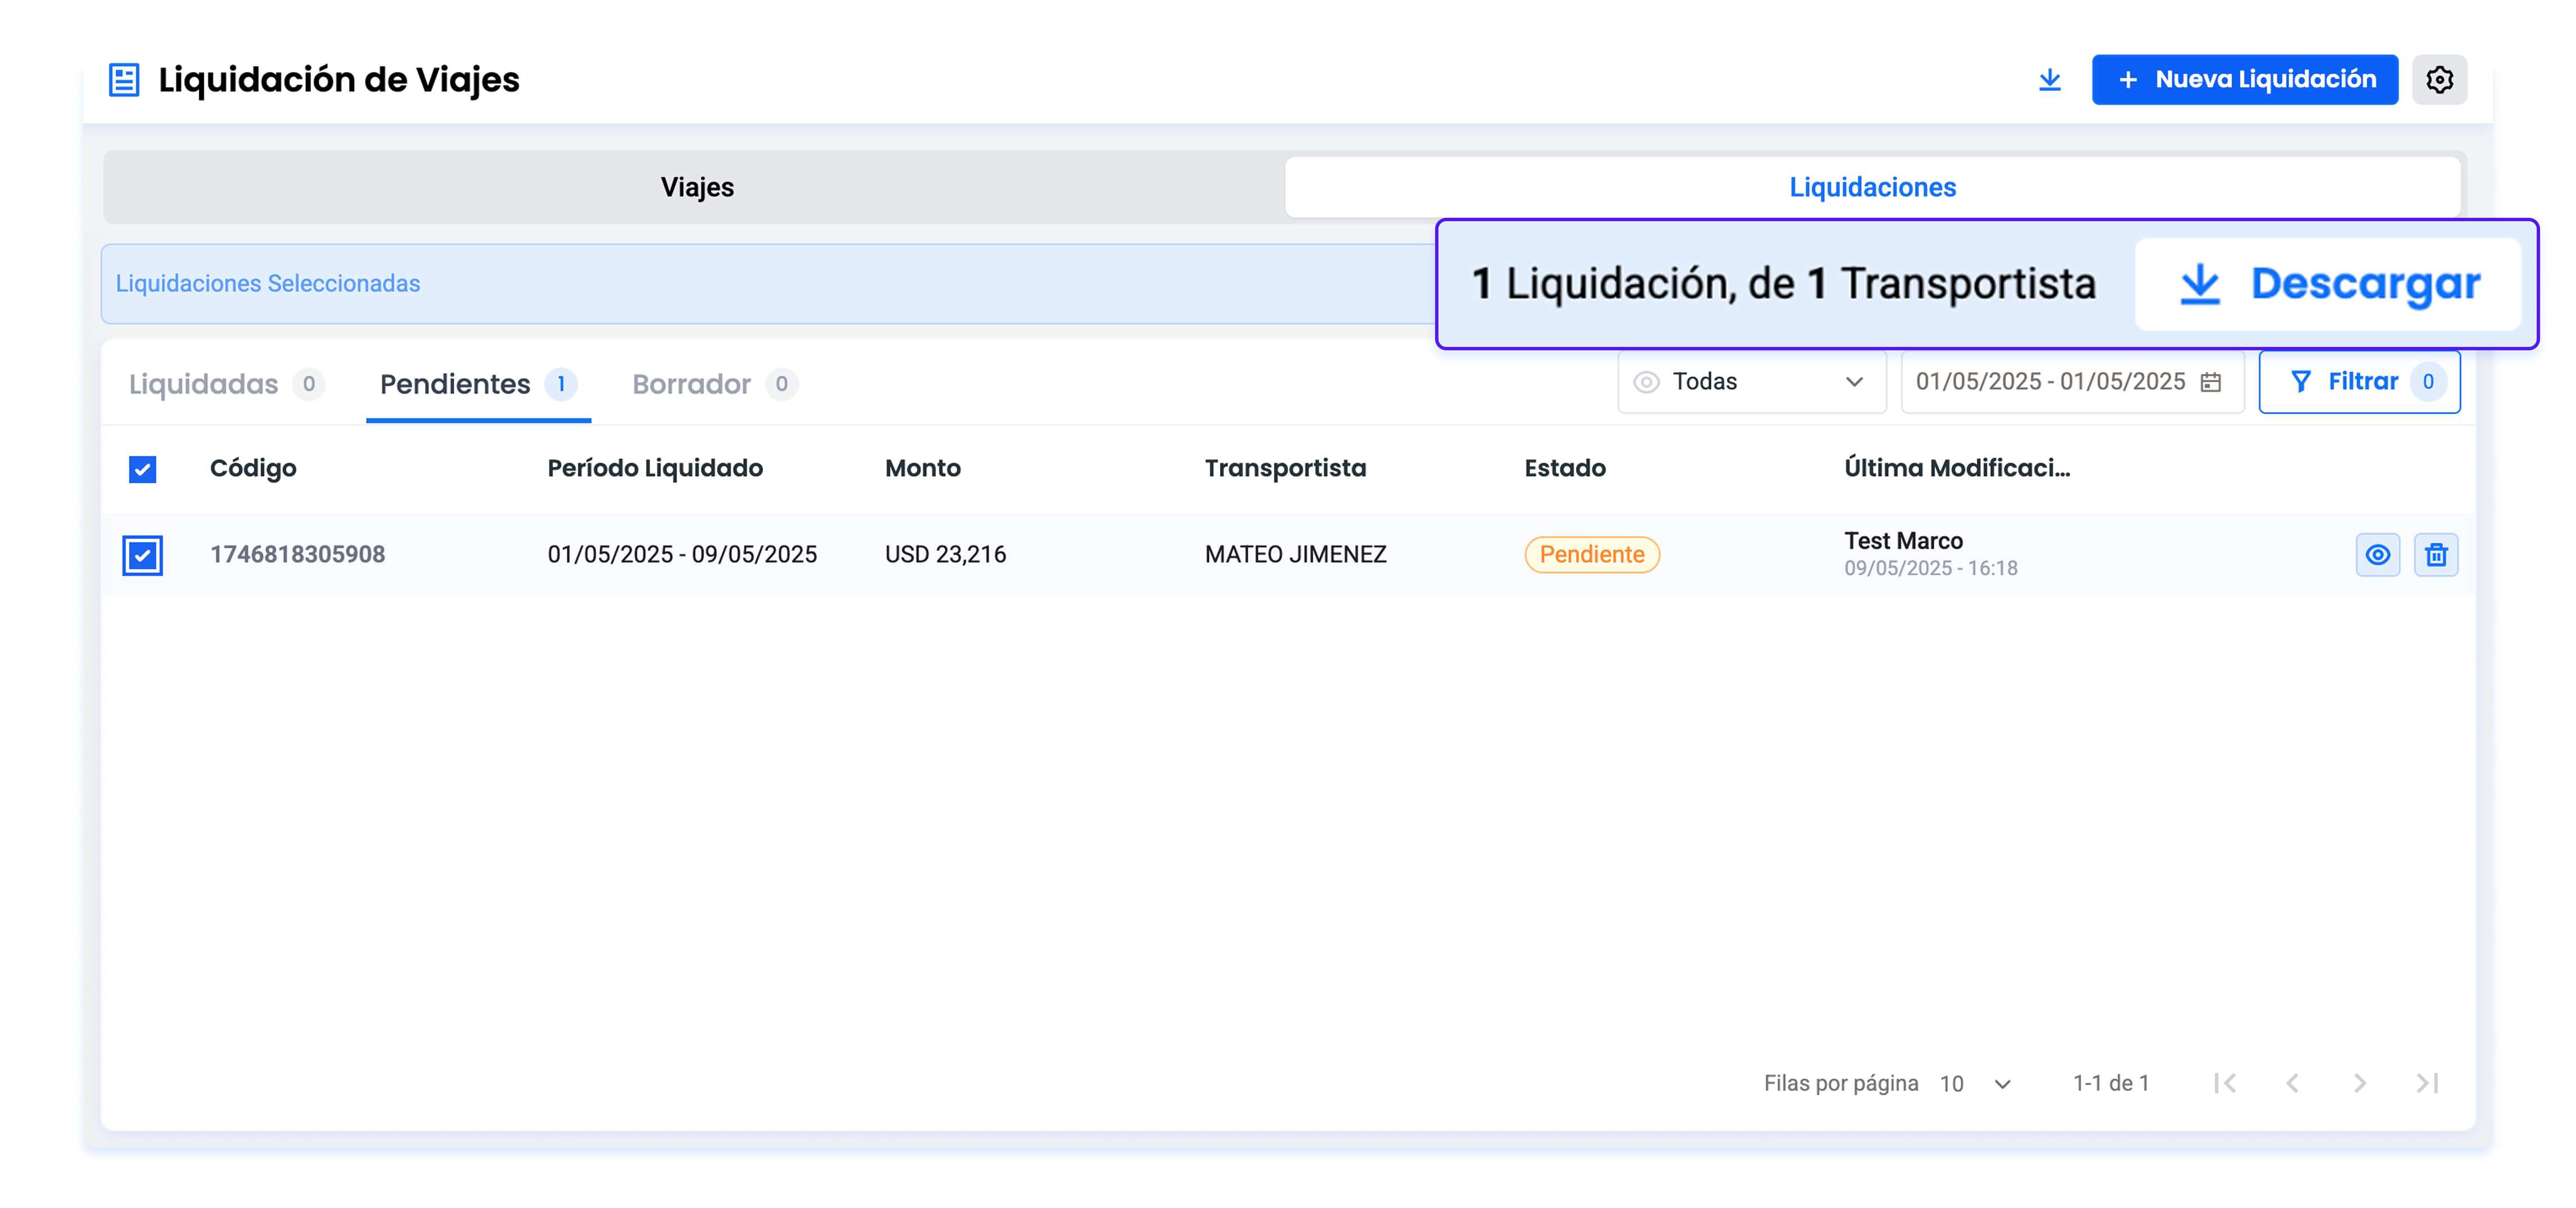Click the Descargar button

click(2328, 284)
